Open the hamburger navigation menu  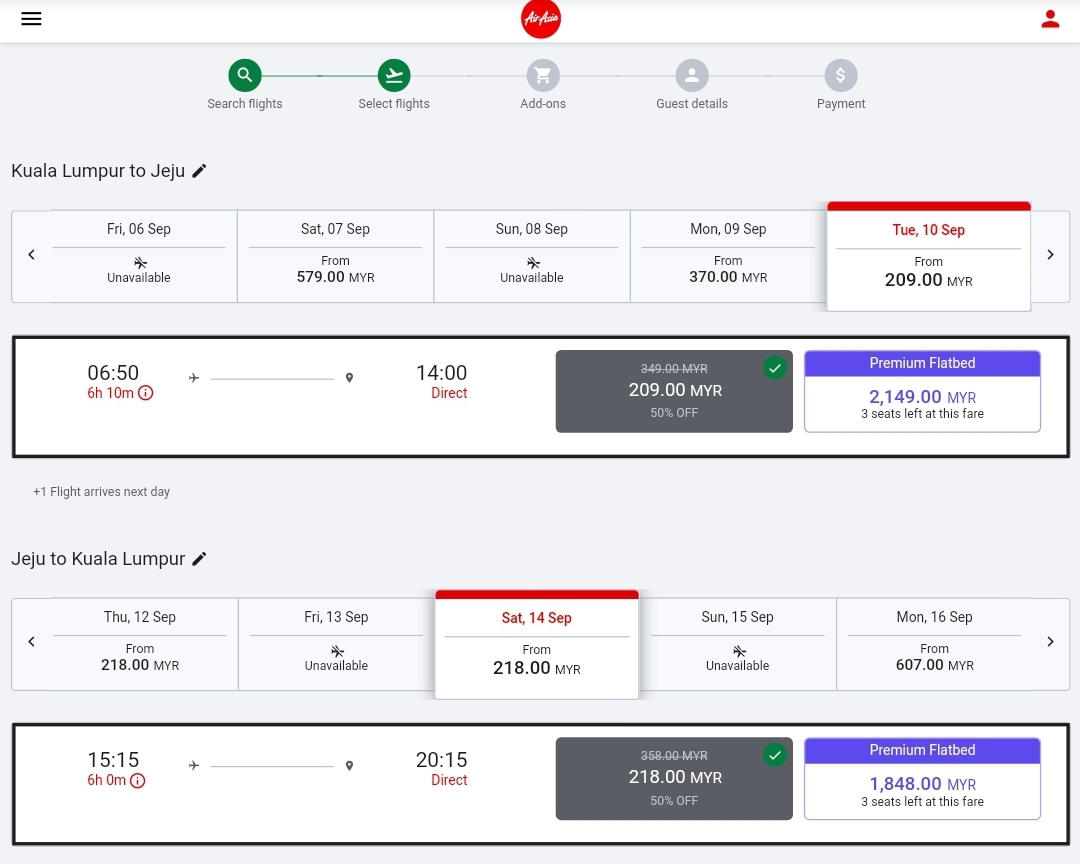pos(31,19)
